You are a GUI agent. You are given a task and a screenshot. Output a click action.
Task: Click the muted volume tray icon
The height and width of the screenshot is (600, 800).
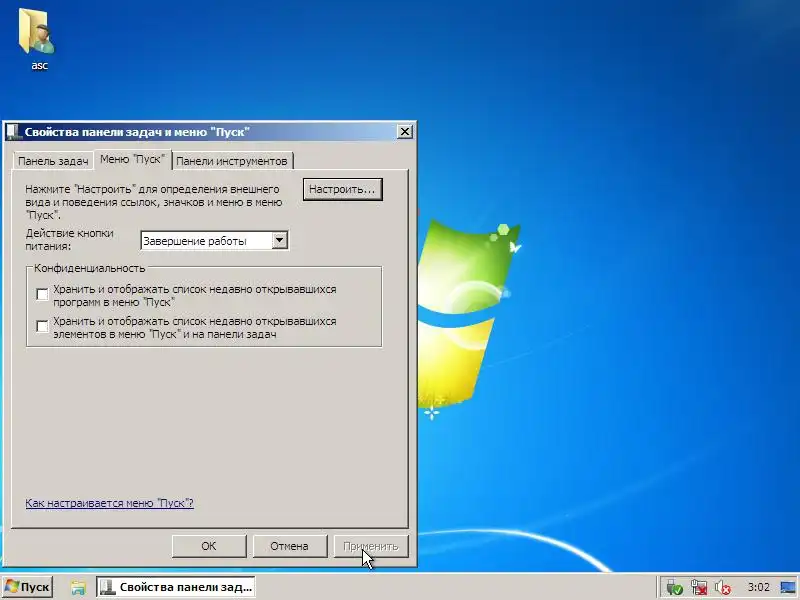722,588
